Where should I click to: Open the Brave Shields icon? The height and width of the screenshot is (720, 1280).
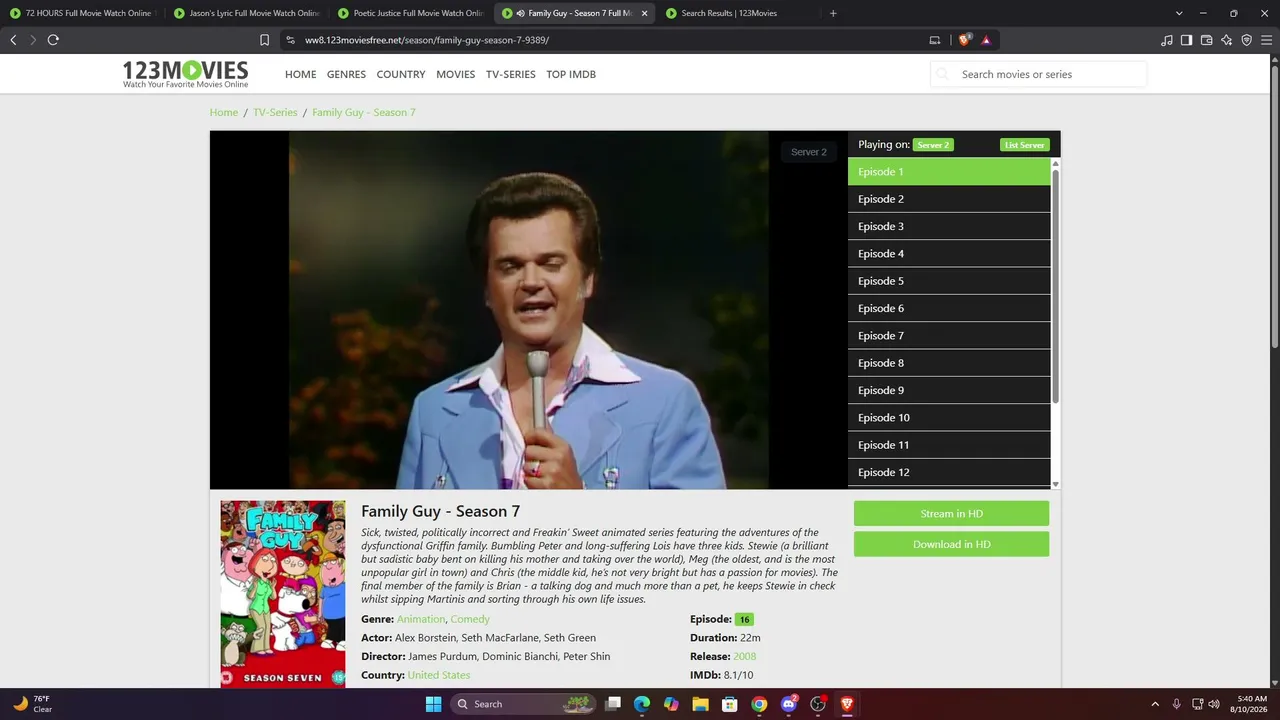[x=964, y=40]
